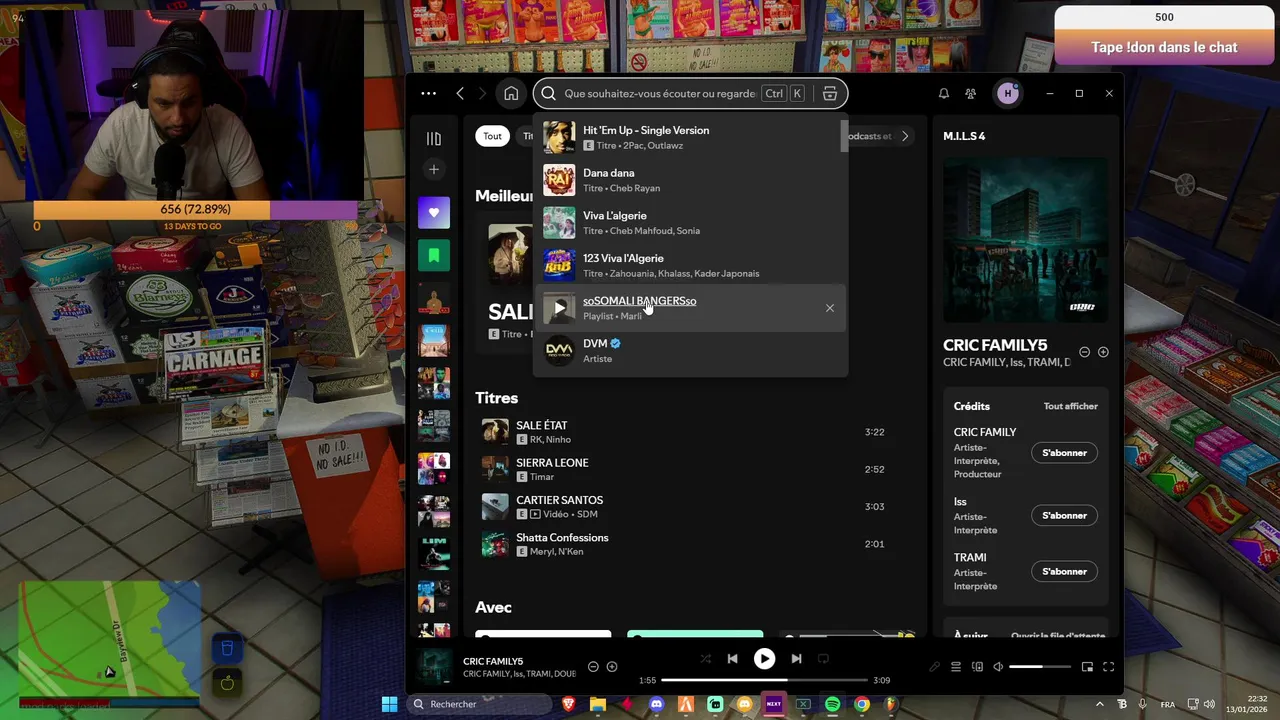Toggle repeat mode
Viewport: 1280px width, 720px height.
point(823,659)
